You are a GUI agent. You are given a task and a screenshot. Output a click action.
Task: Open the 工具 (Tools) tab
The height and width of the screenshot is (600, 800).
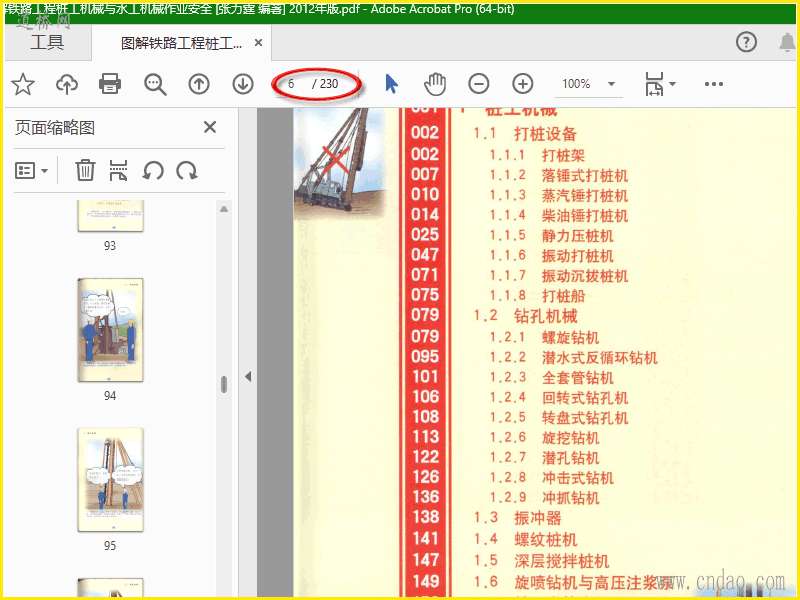click(47, 42)
